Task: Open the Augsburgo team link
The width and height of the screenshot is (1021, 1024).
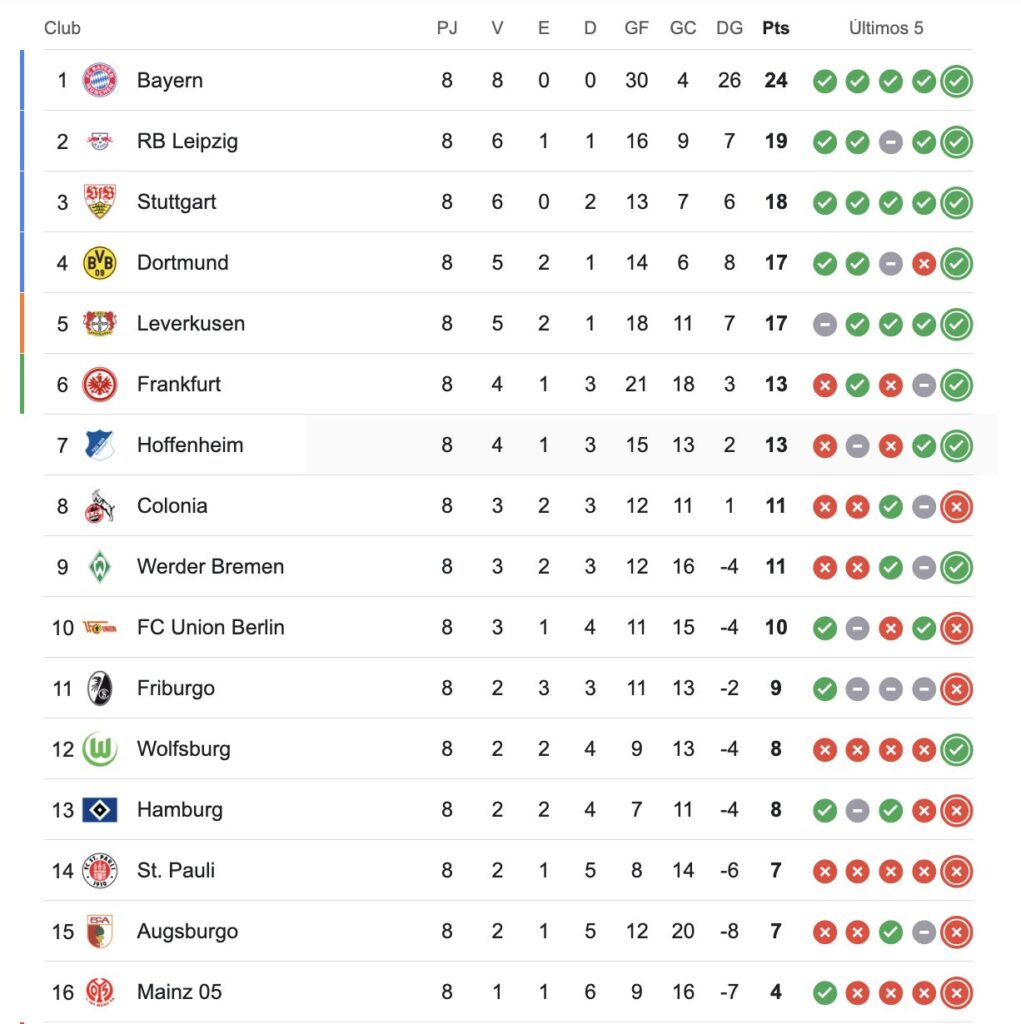Action: (x=187, y=931)
